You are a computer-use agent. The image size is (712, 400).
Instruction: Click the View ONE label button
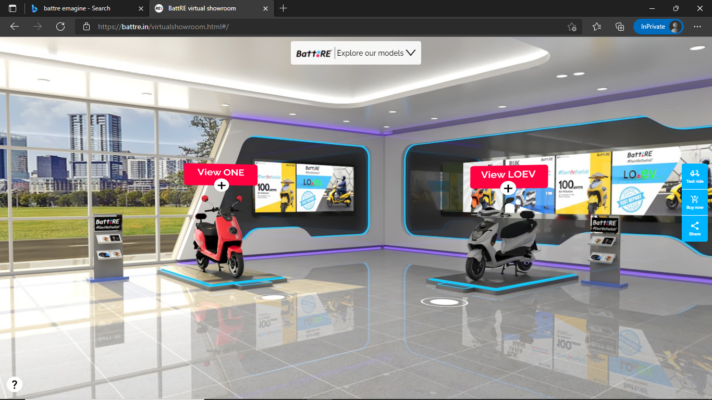pyautogui.click(x=221, y=173)
